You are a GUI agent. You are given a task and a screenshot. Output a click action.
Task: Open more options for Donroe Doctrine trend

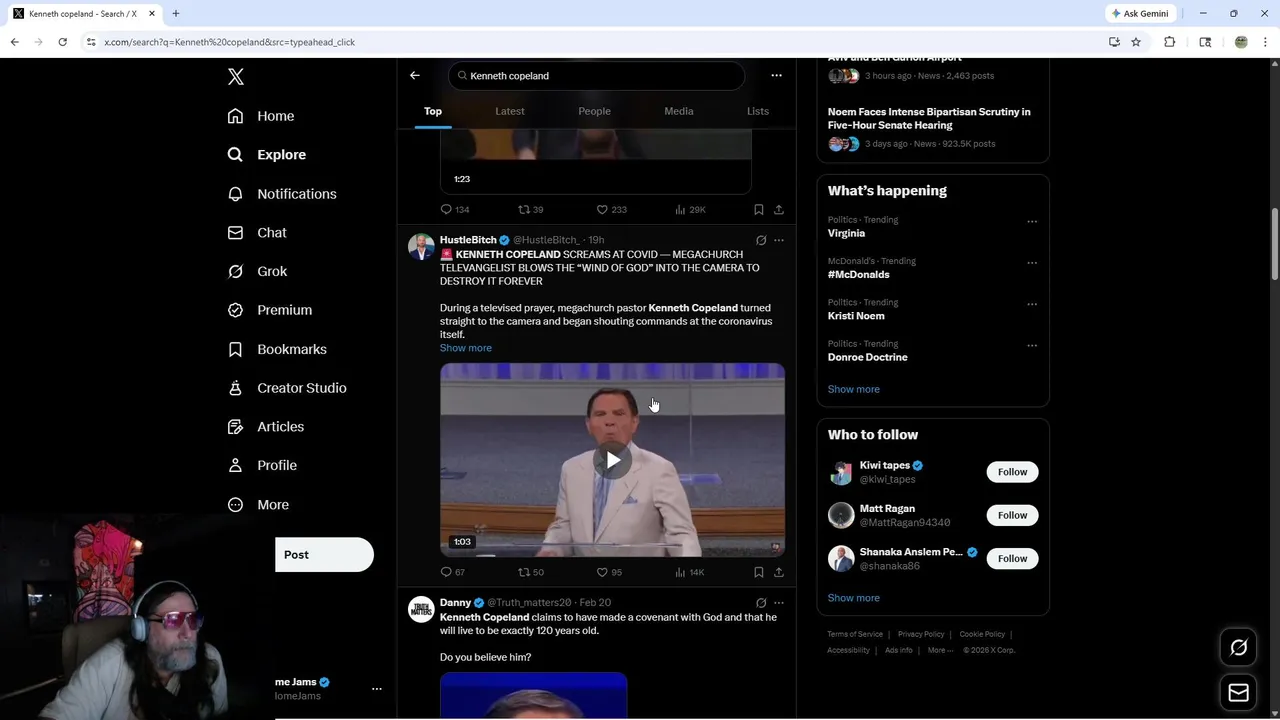(x=1032, y=346)
